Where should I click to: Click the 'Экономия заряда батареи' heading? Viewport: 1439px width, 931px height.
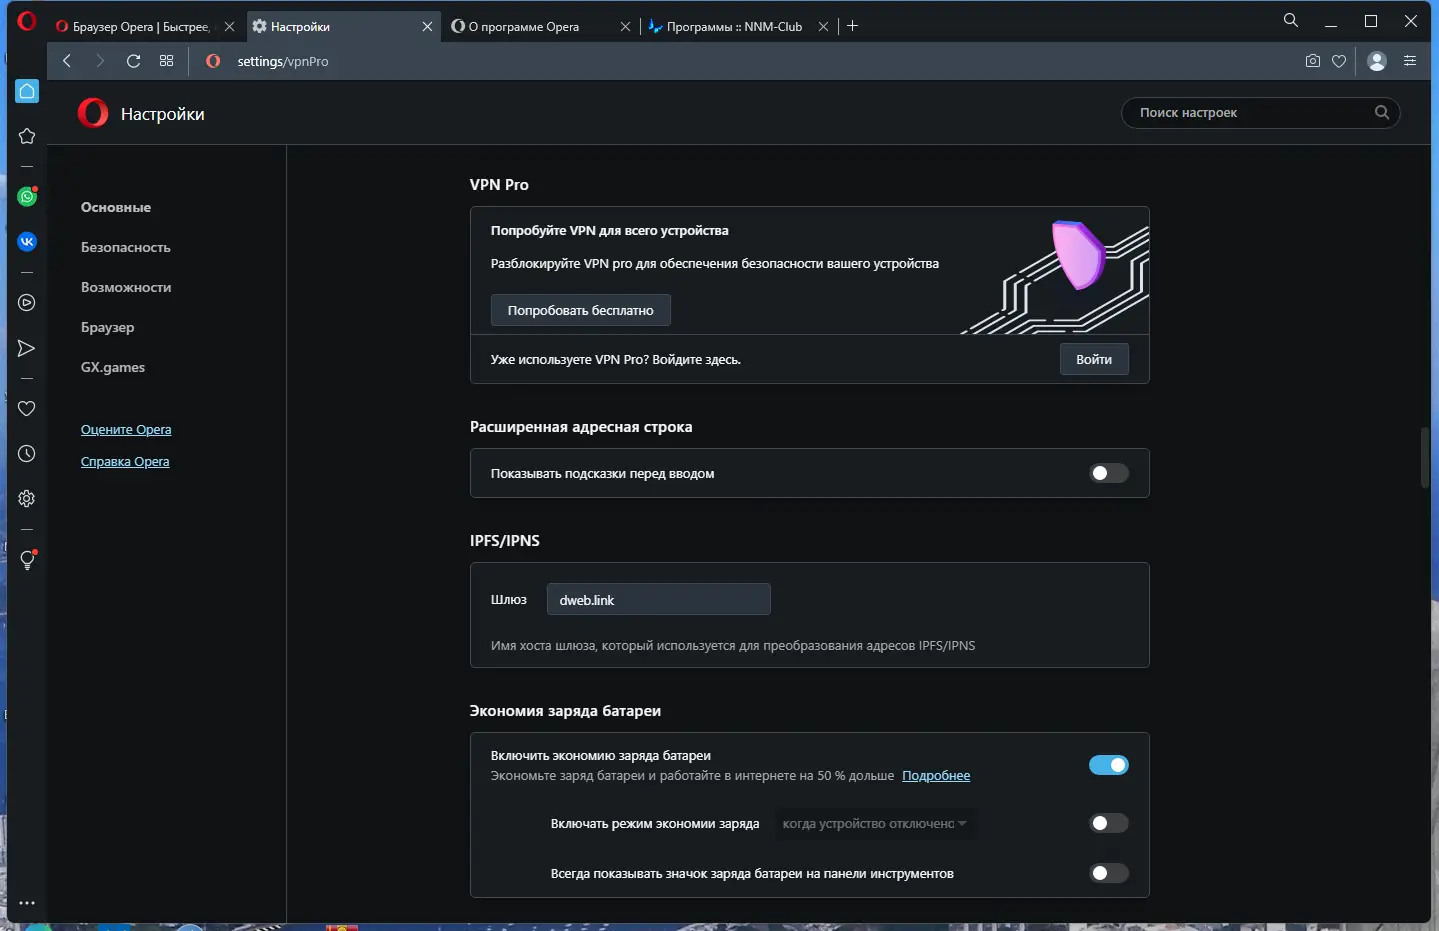pos(565,711)
